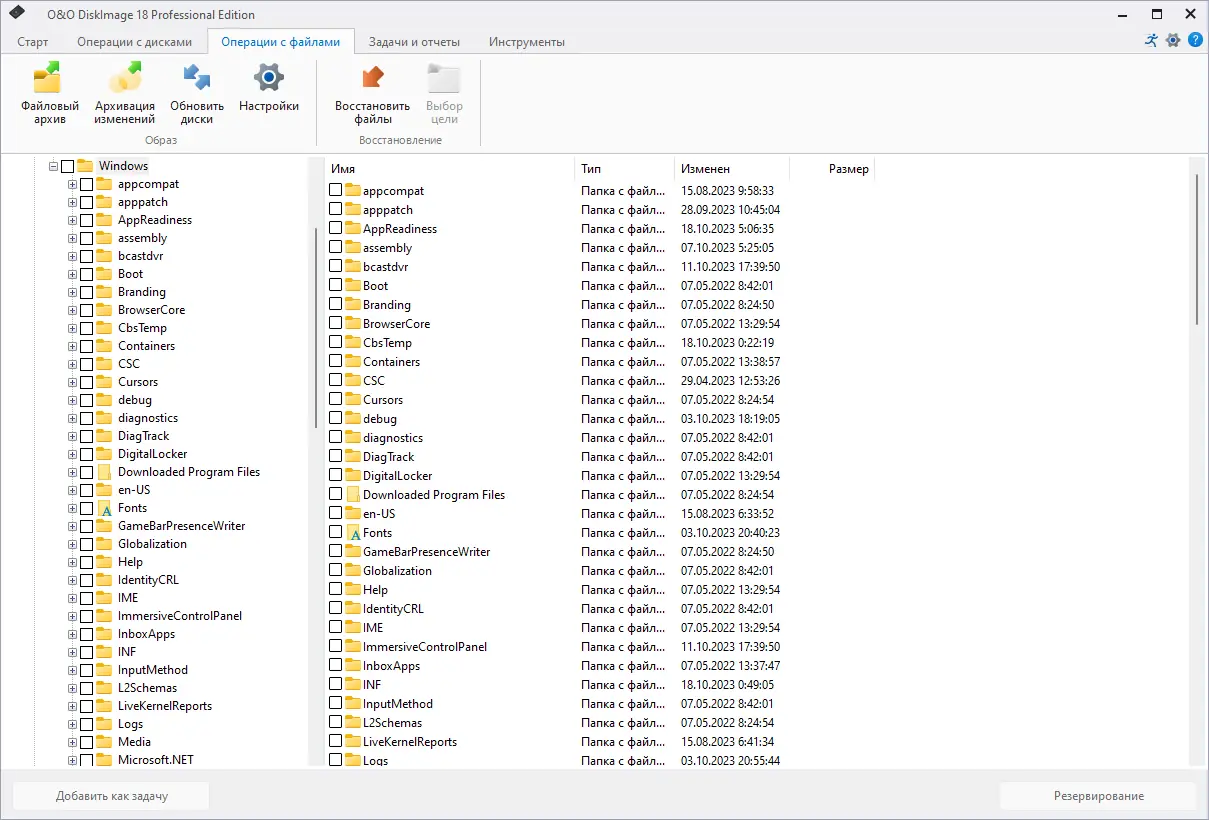This screenshot has height=820, width=1209.
Task: Select IdentityCRL item in folder tree
Action: [x=148, y=580]
